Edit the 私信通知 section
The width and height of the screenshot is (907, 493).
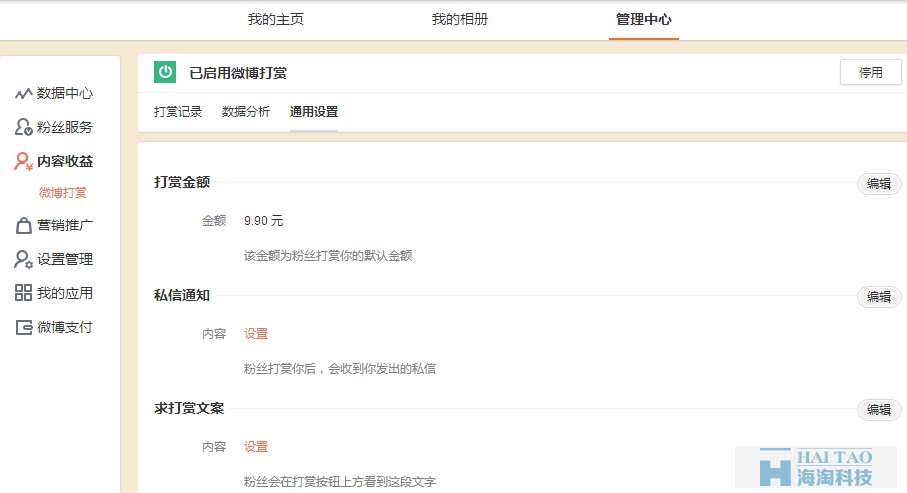point(879,297)
